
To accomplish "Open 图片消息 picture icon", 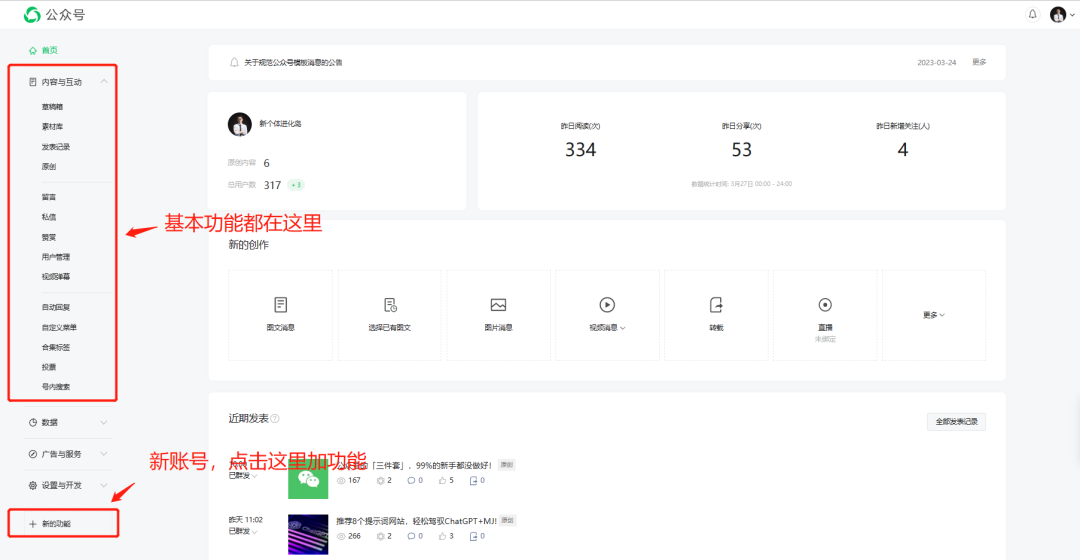I will pos(498,304).
